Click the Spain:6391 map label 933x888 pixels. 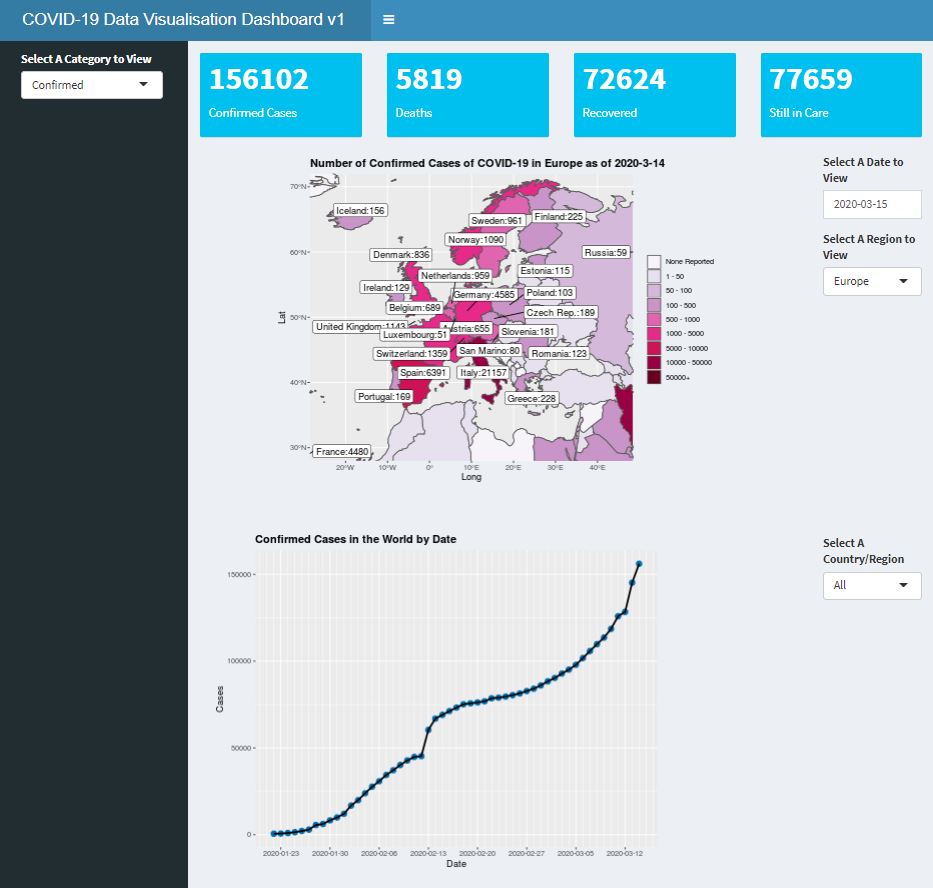pyautogui.click(x=425, y=371)
